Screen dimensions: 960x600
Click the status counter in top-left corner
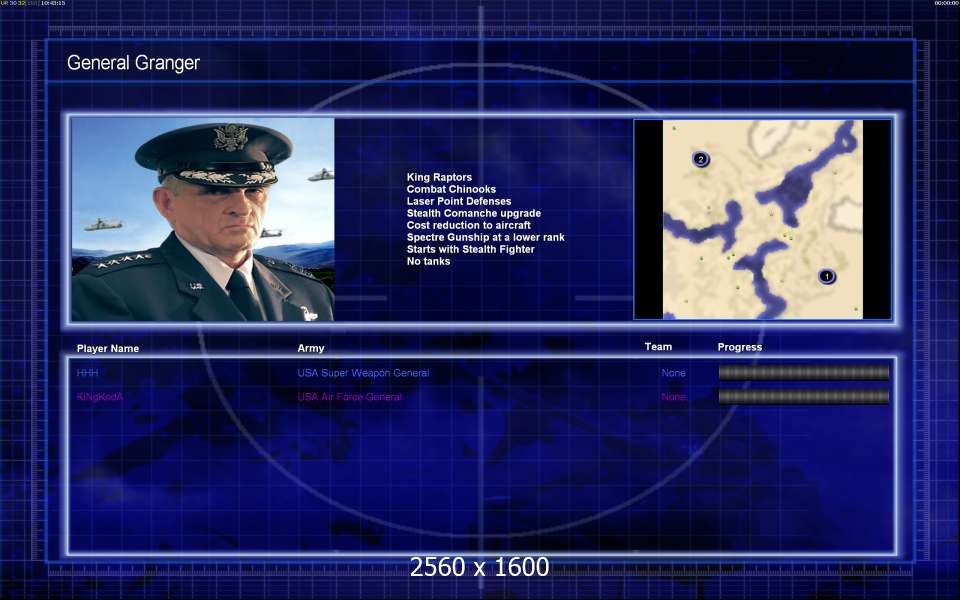[x=33, y=3]
